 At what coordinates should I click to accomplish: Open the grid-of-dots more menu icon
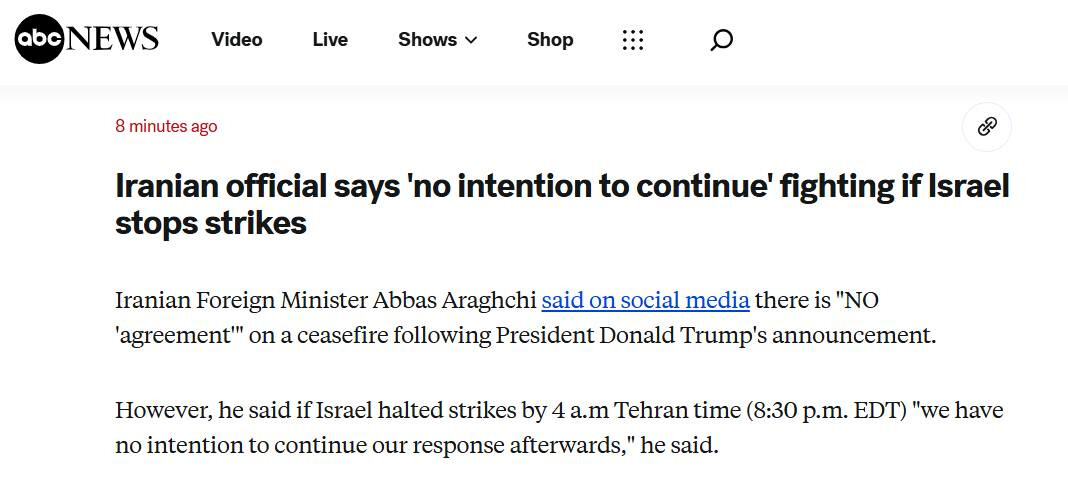pos(633,40)
